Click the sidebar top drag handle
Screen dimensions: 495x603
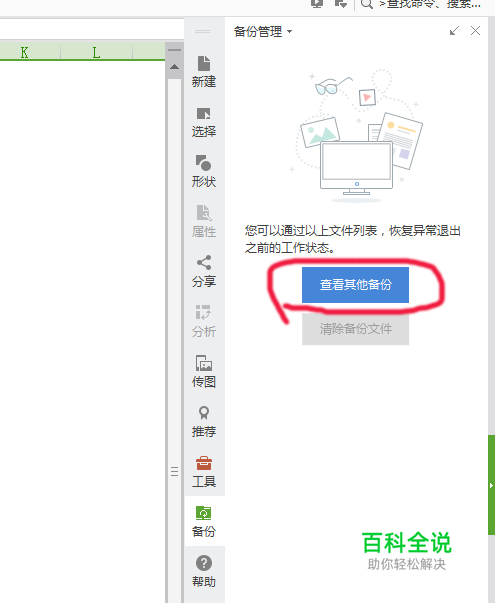point(202,32)
